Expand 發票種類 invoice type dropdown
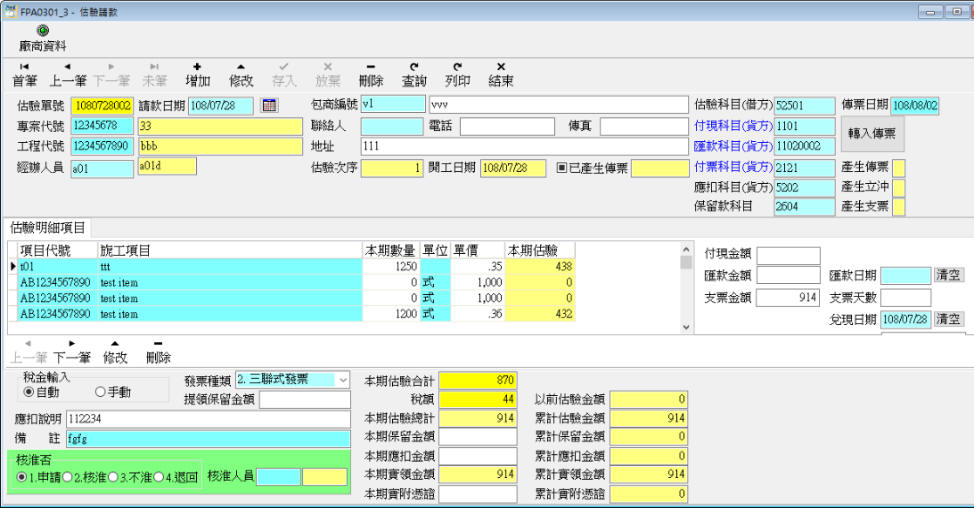974x508 pixels. pos(343,379)
